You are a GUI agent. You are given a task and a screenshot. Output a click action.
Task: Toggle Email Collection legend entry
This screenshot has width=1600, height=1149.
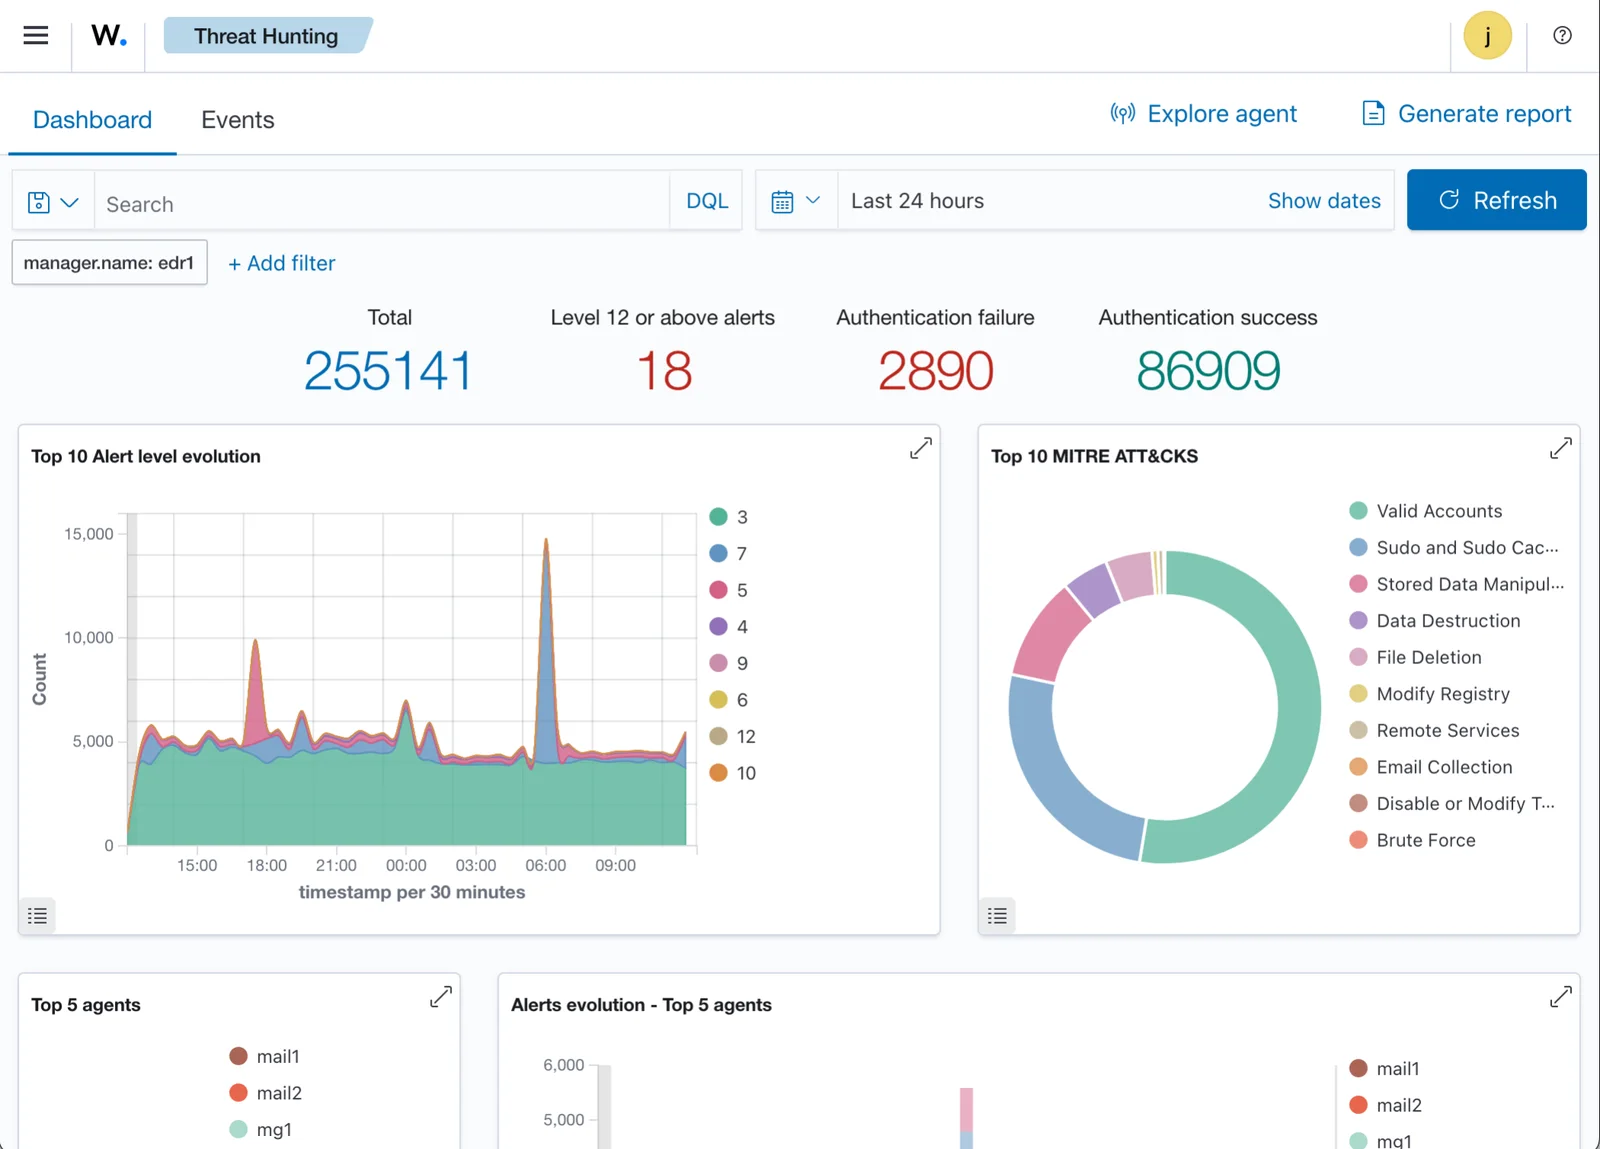pyautogui.click(x=1431, y=767)
